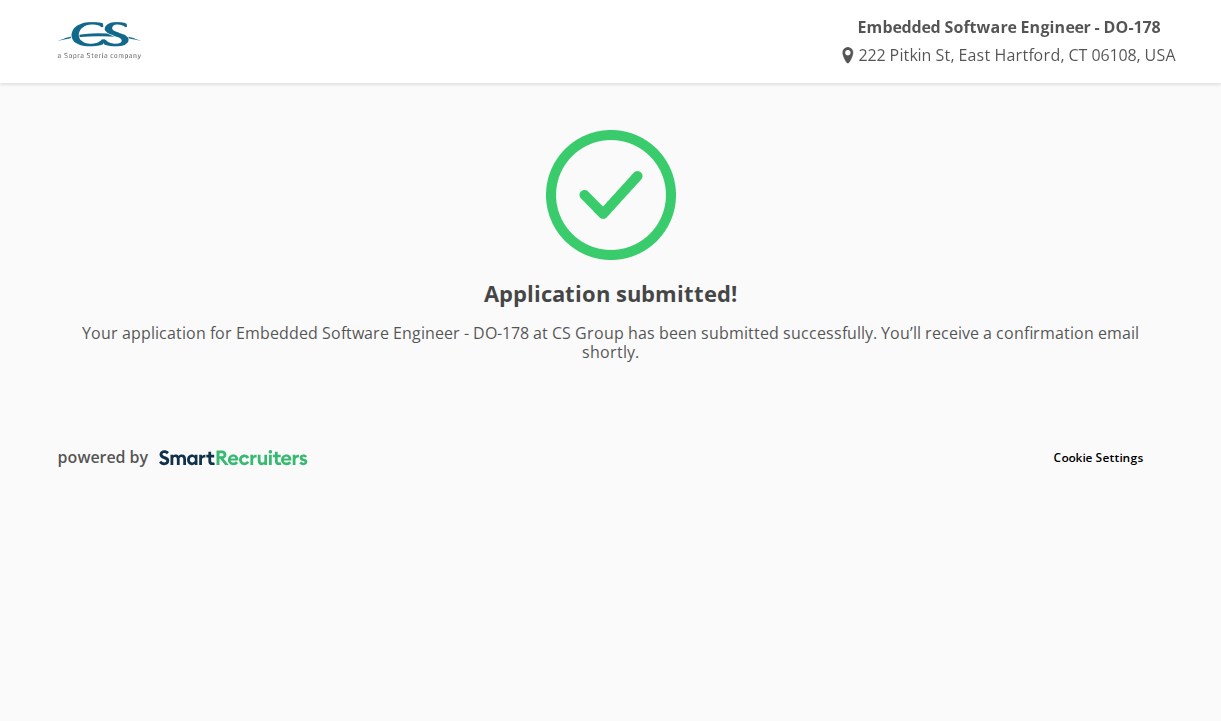Open the SmartRecruiters logo link
The height and width of the screenshot is (721, 1221).
(x=233, y=458)
